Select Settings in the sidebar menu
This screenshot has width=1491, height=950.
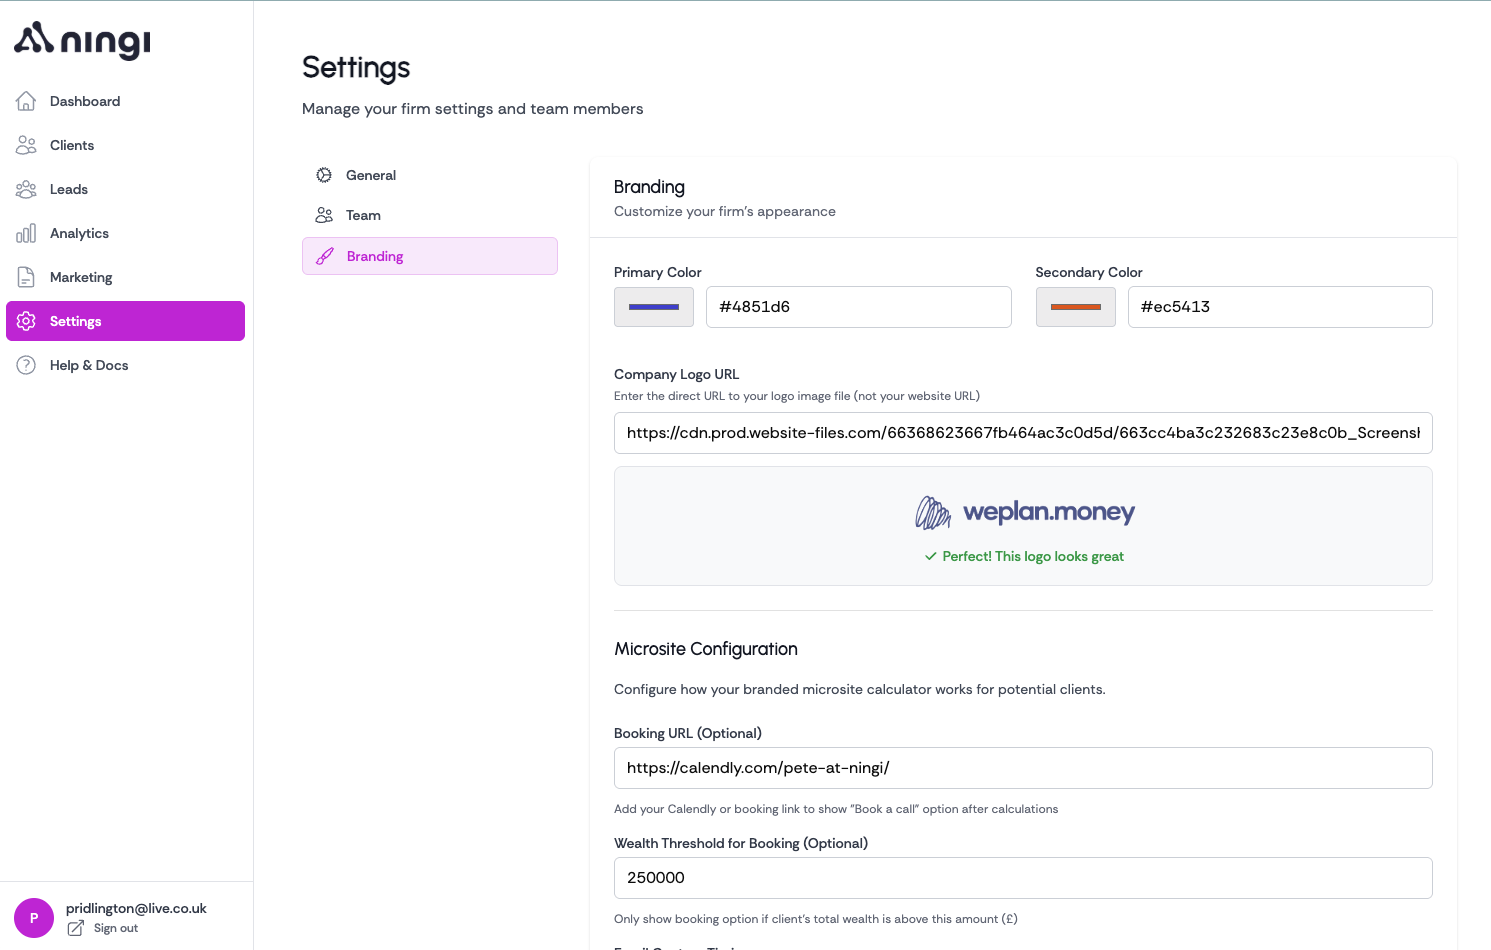point(125,321)
